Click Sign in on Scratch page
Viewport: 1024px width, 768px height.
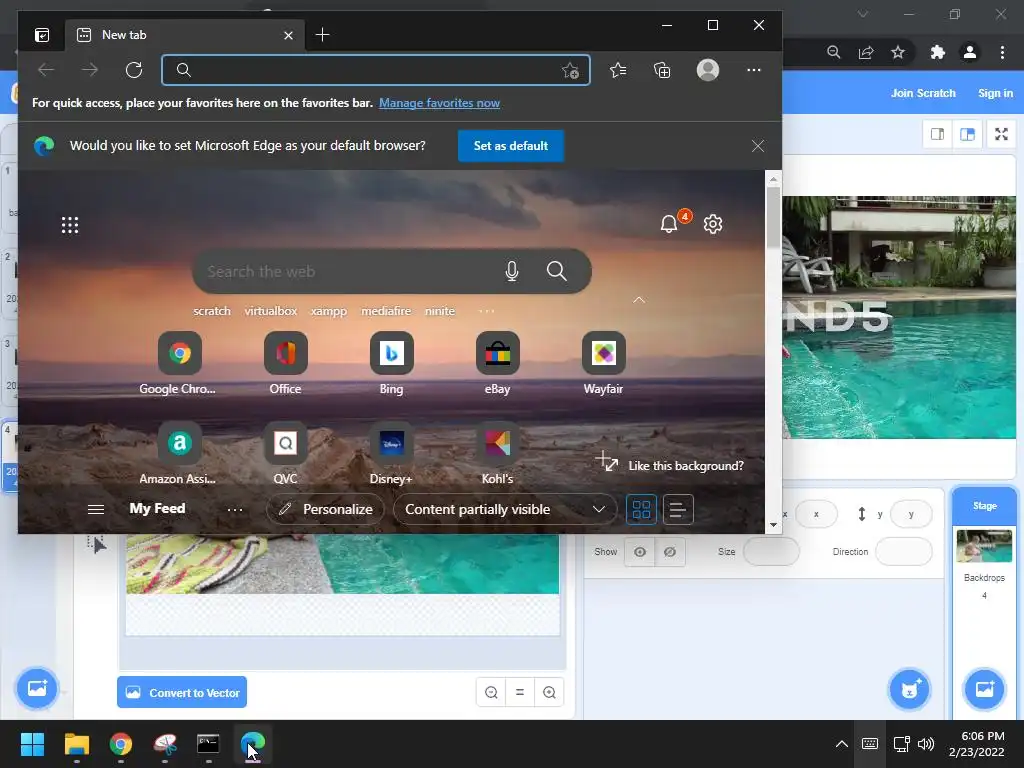[x=995, y=93]
